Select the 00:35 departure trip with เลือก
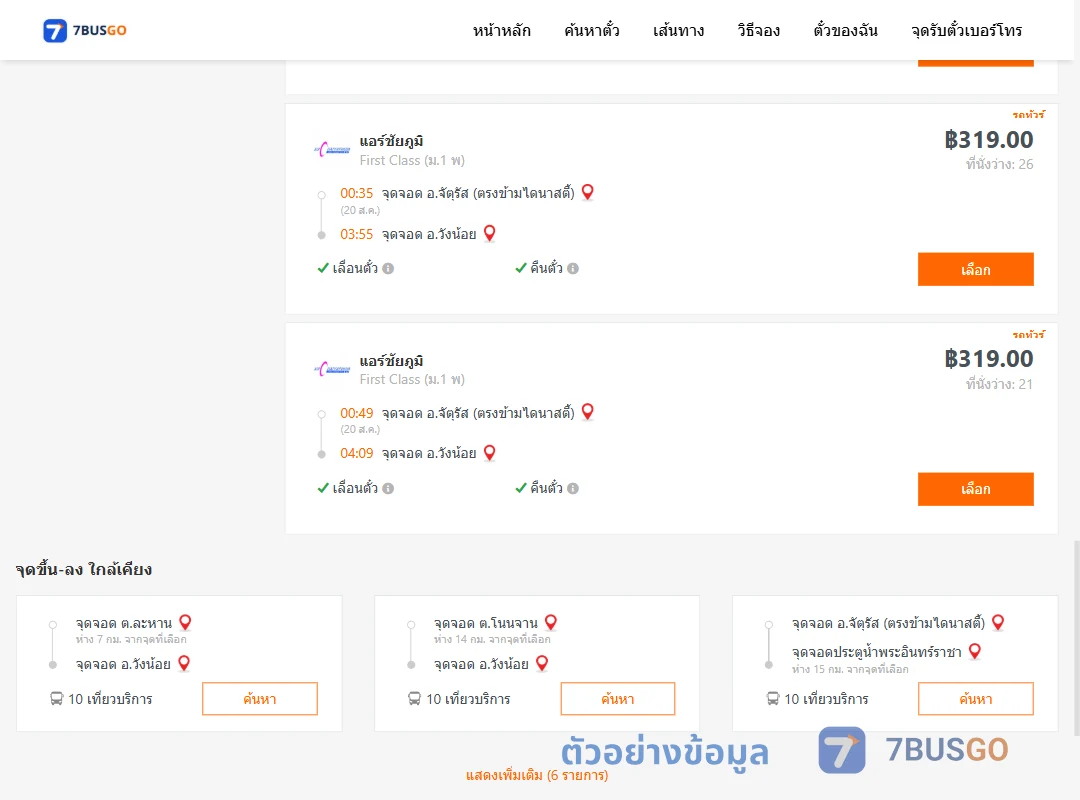This screenshot has height=800, width=1080. tap(975, 269)
